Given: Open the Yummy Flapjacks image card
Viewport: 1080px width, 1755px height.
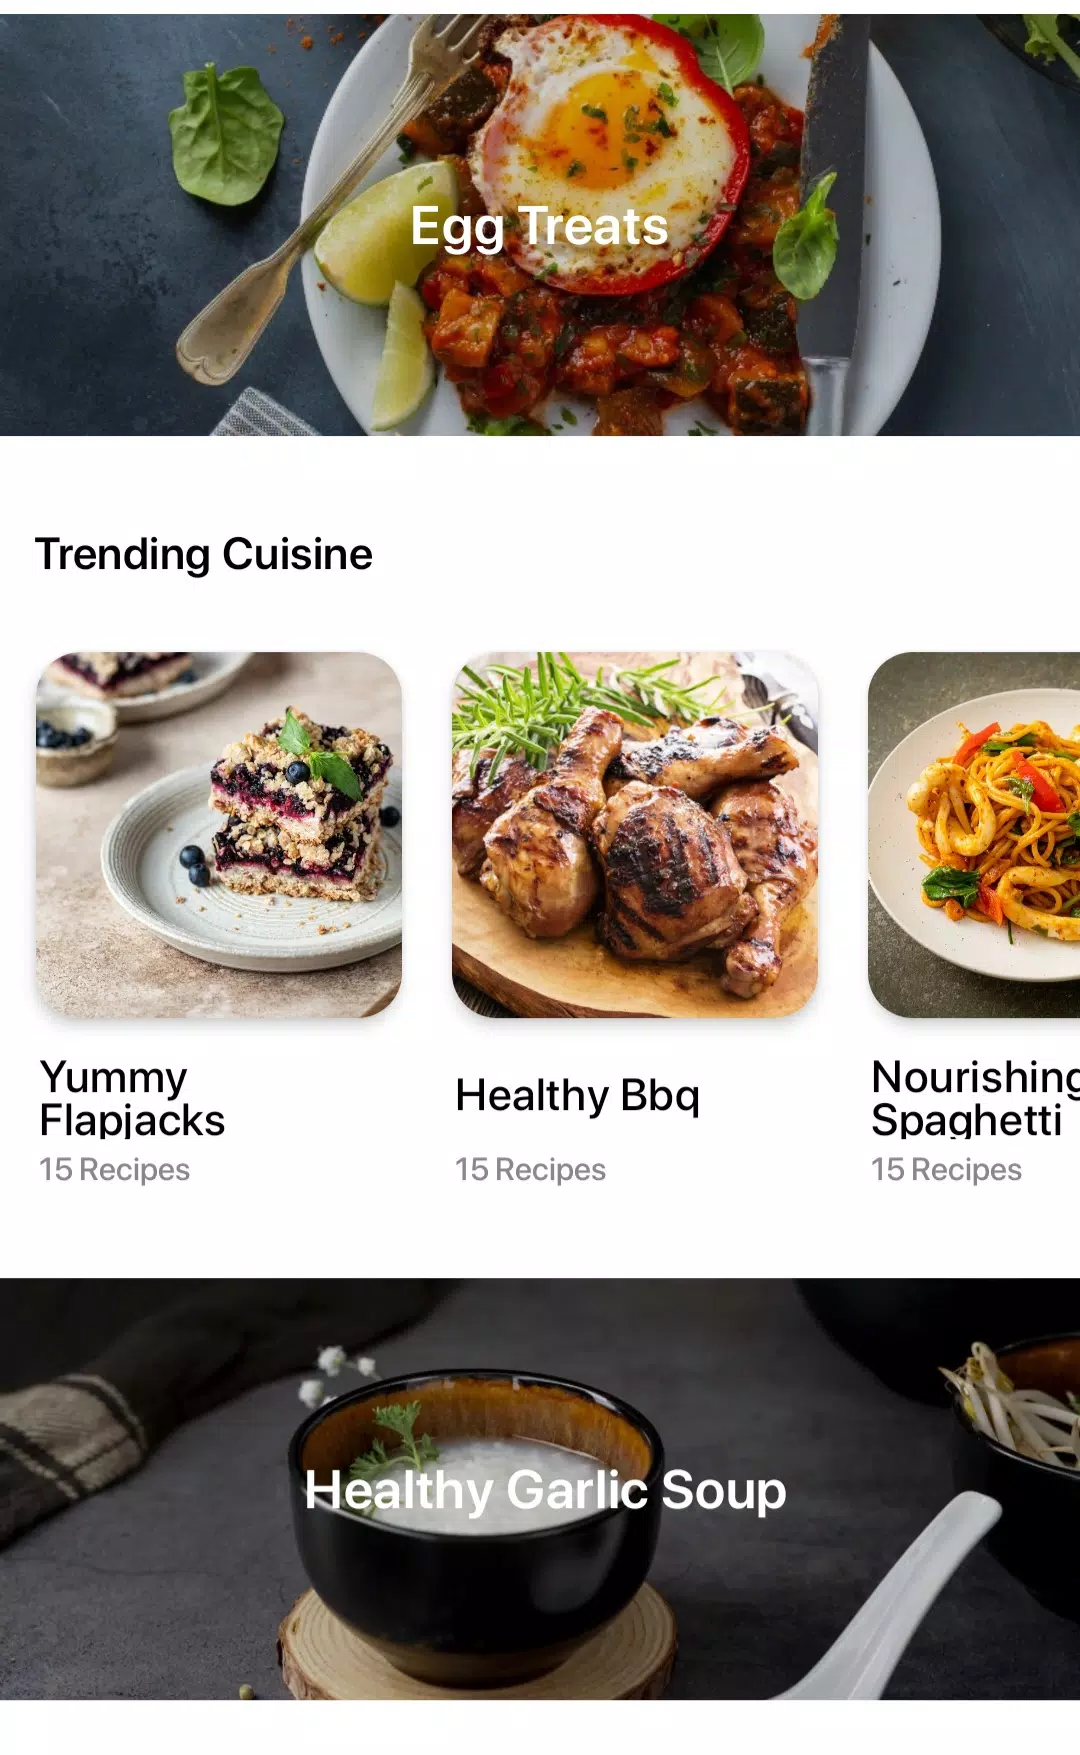Looking at the screenshot, I should coord(219,835).
